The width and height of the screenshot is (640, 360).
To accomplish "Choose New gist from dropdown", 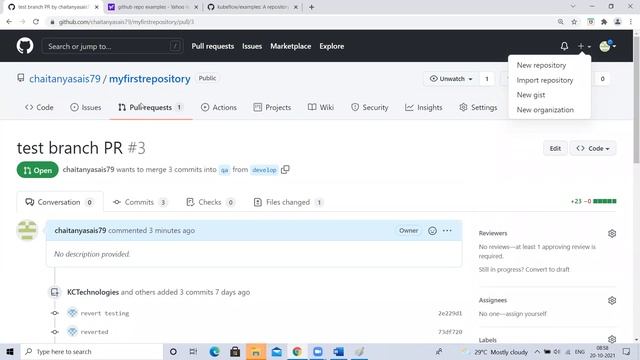I will (531, 95).
